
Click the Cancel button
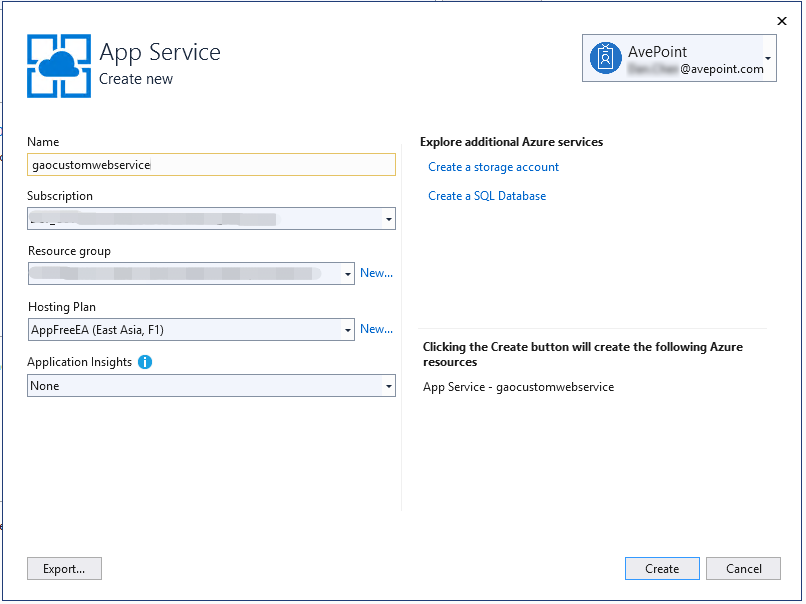743,568
